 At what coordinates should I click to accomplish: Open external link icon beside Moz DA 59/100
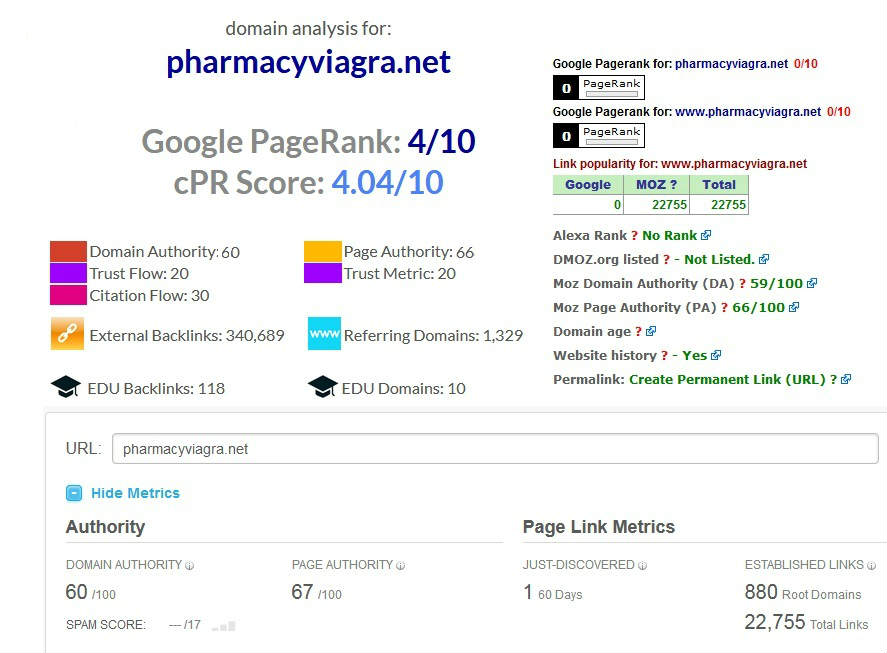tap(812, 283)
